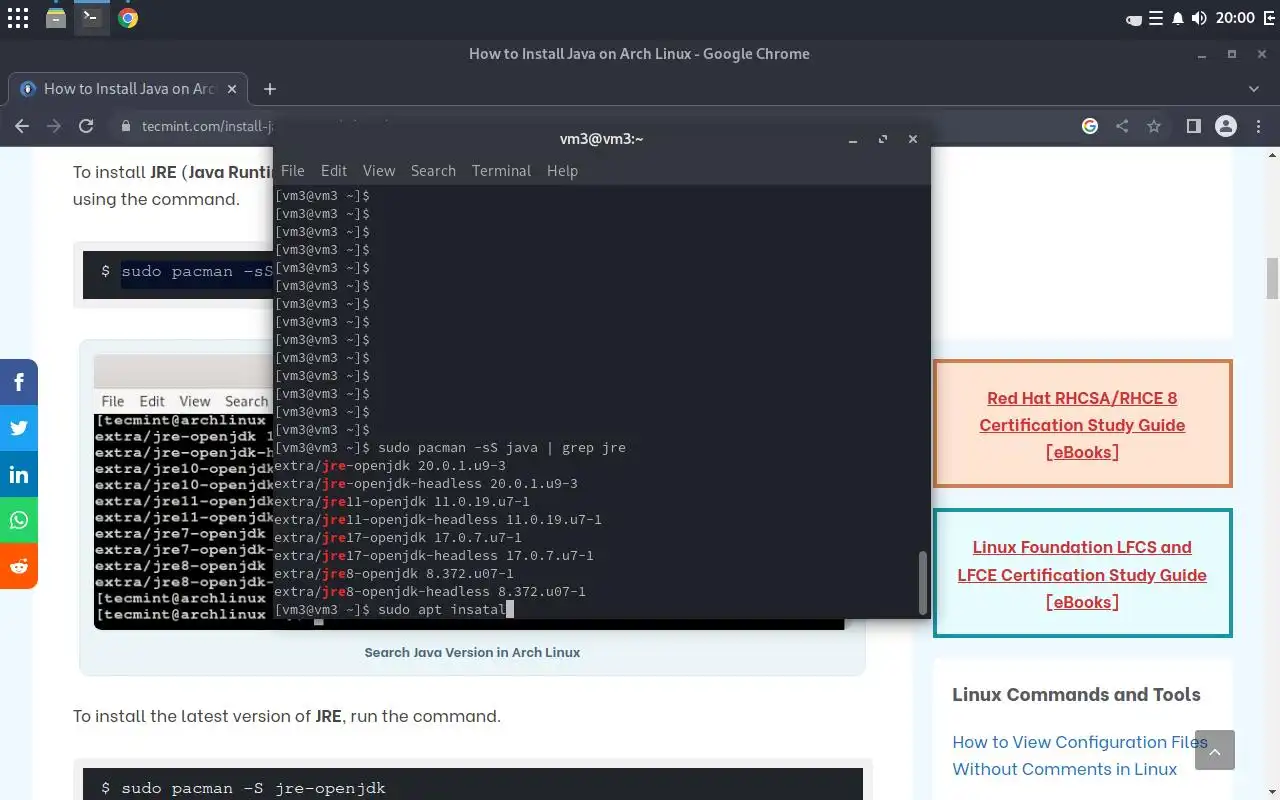Open the terminal Terminal menu

pos(501,171)
